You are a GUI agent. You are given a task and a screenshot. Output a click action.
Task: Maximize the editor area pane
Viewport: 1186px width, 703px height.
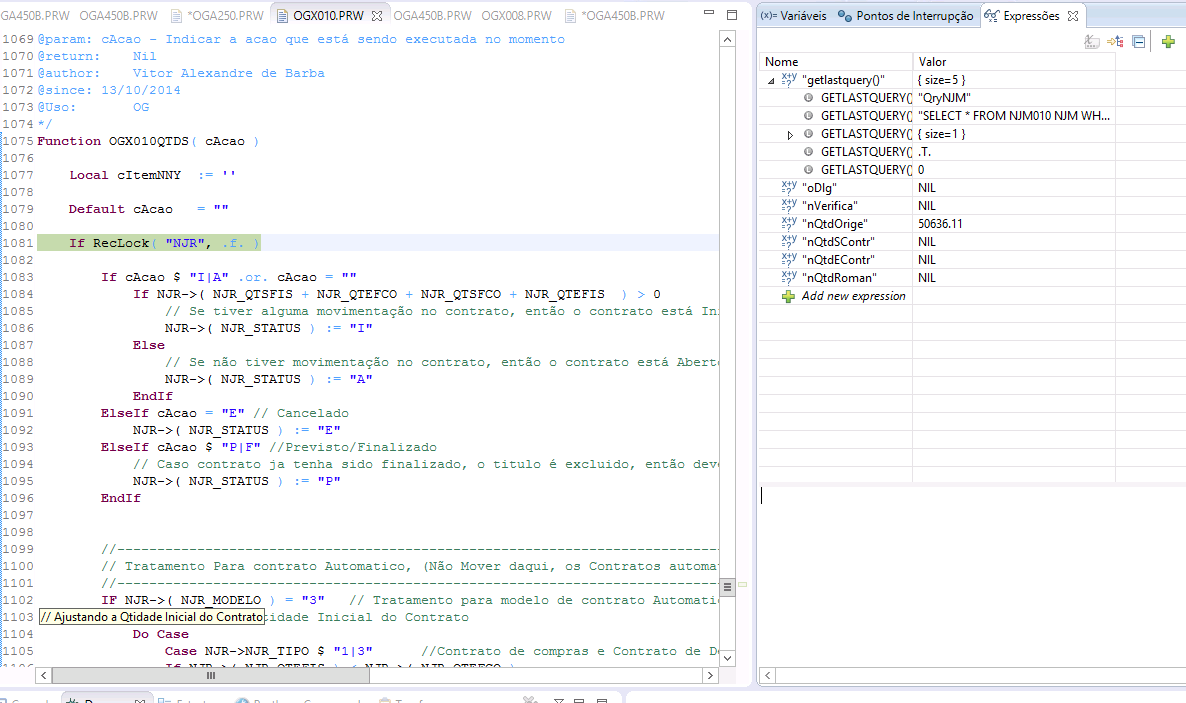point(731,16)
